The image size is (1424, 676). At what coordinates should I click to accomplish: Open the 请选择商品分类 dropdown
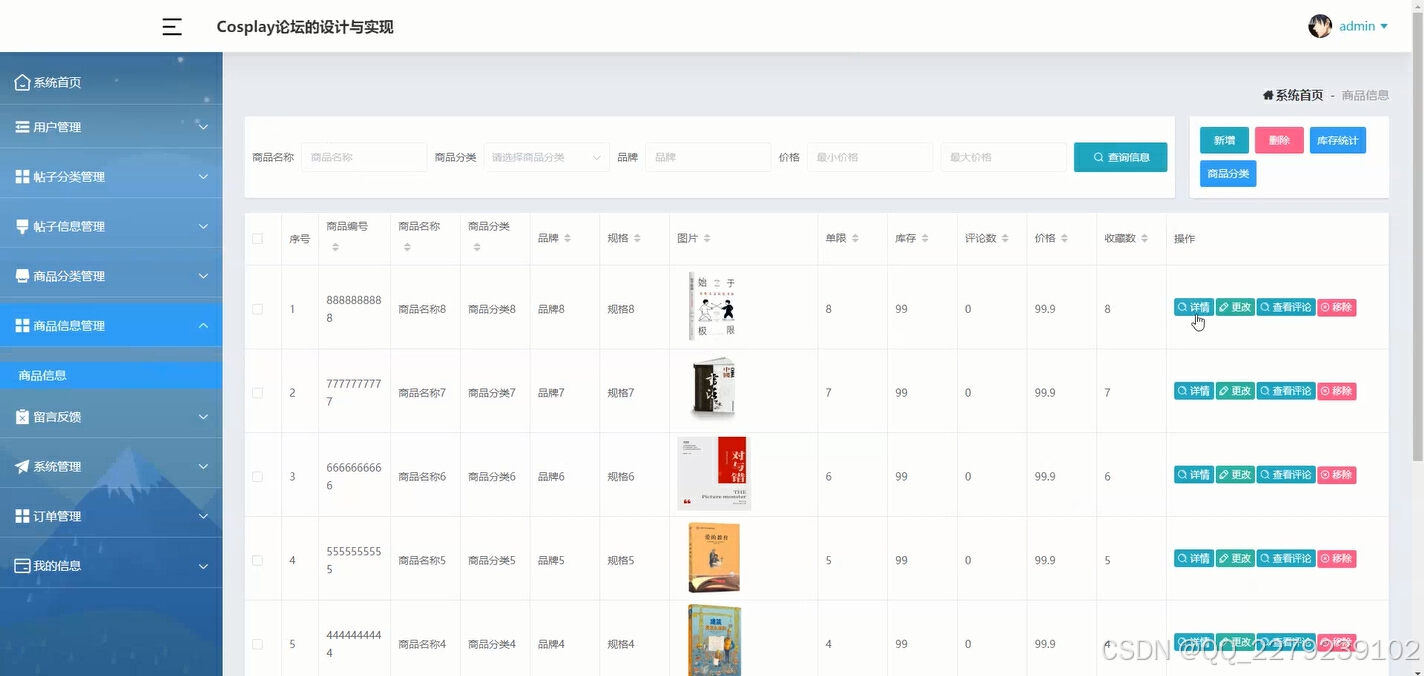point(546,157)
